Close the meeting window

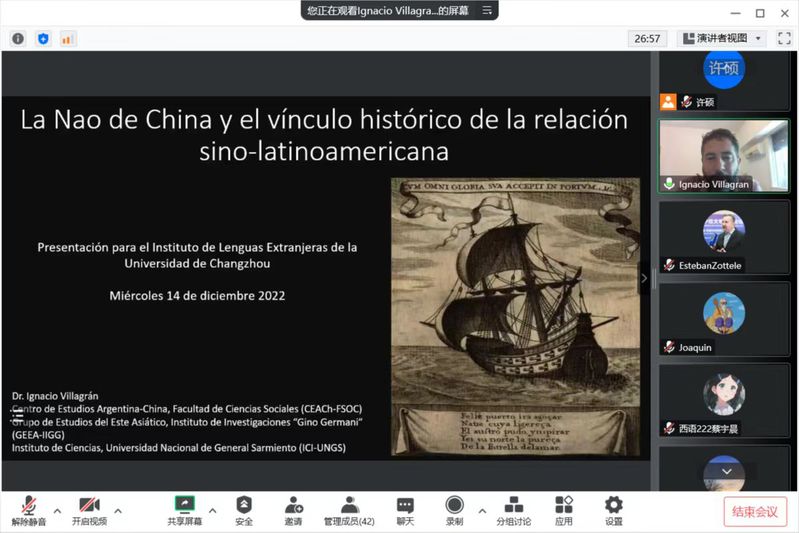(785, 13)
